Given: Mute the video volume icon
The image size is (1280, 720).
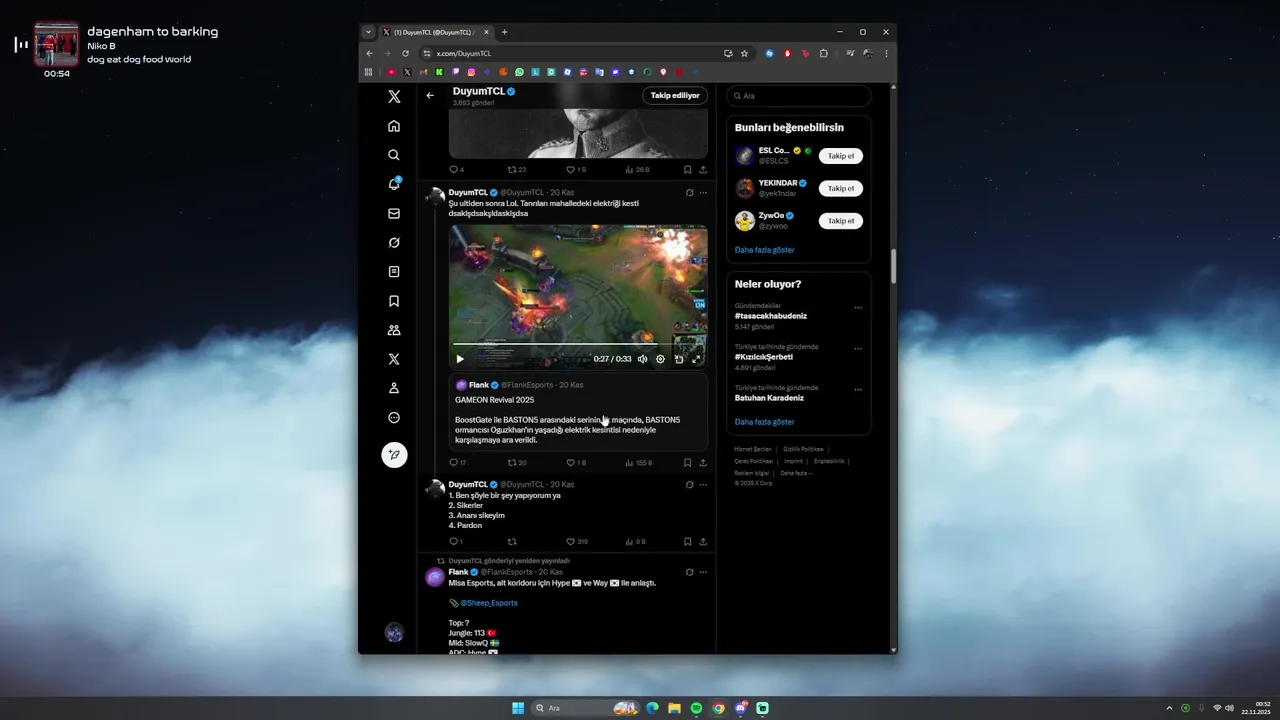Looking at the screenshot, I should coord(643,359).
